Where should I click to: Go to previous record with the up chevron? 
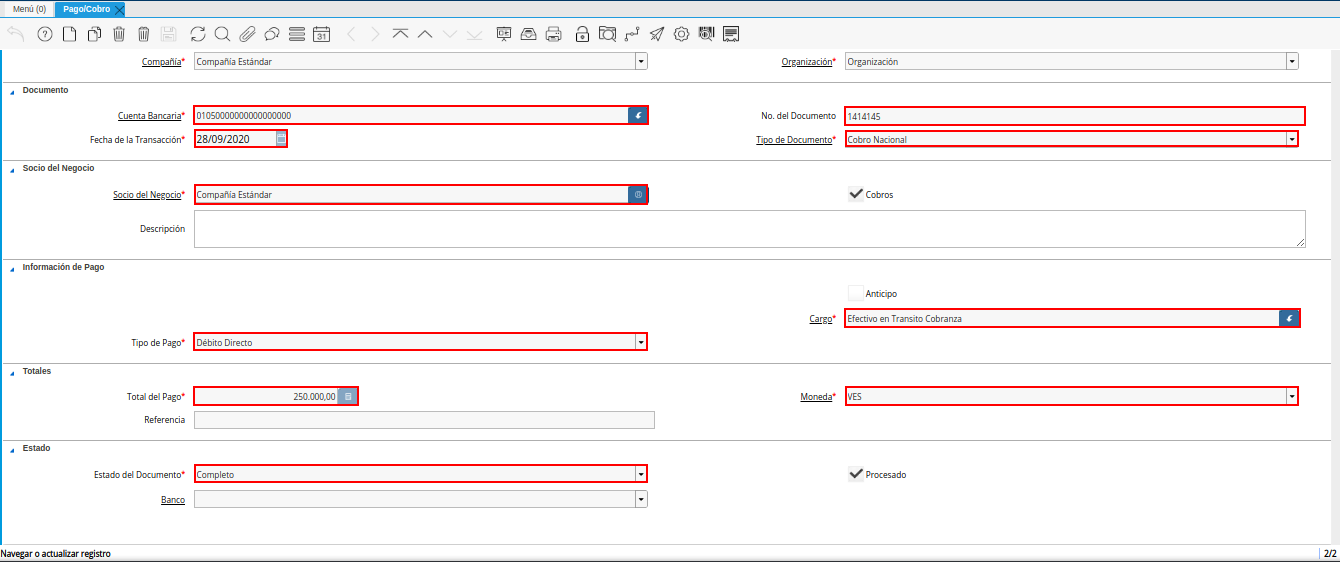(x=425, y=34)
